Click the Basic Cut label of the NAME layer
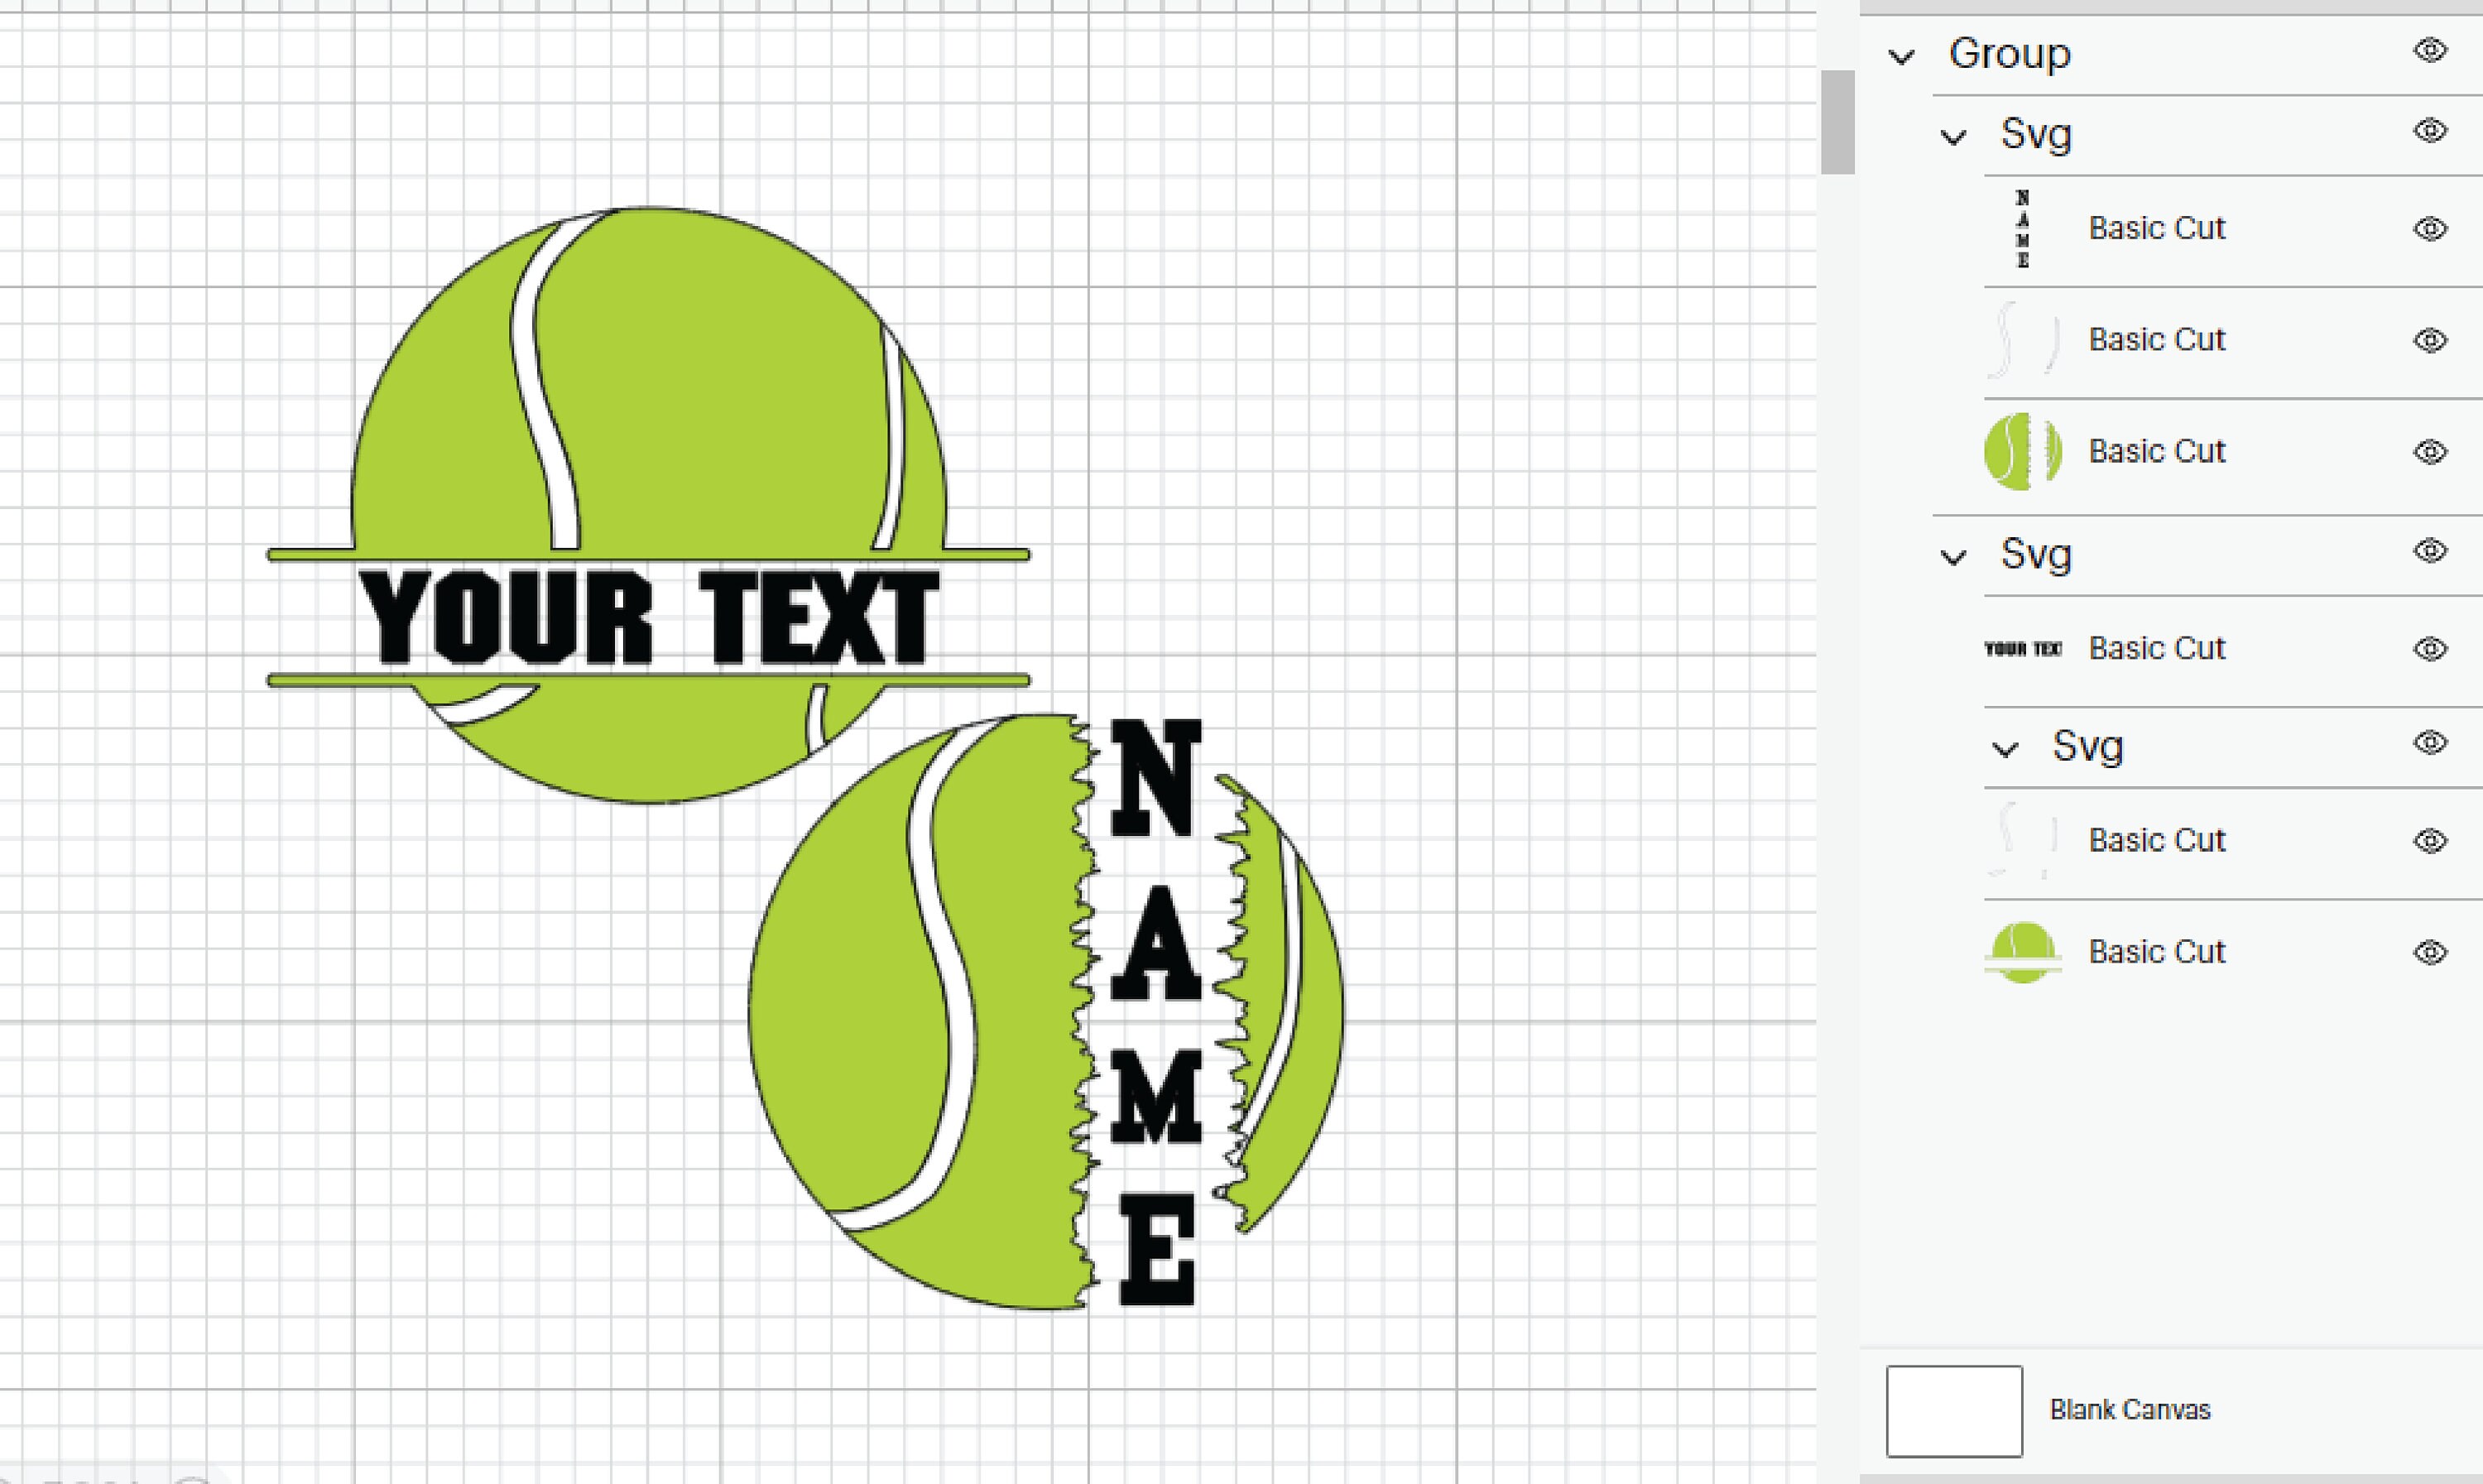The height and width of the screenshot is (1484, 2483). coord(2156,228)
